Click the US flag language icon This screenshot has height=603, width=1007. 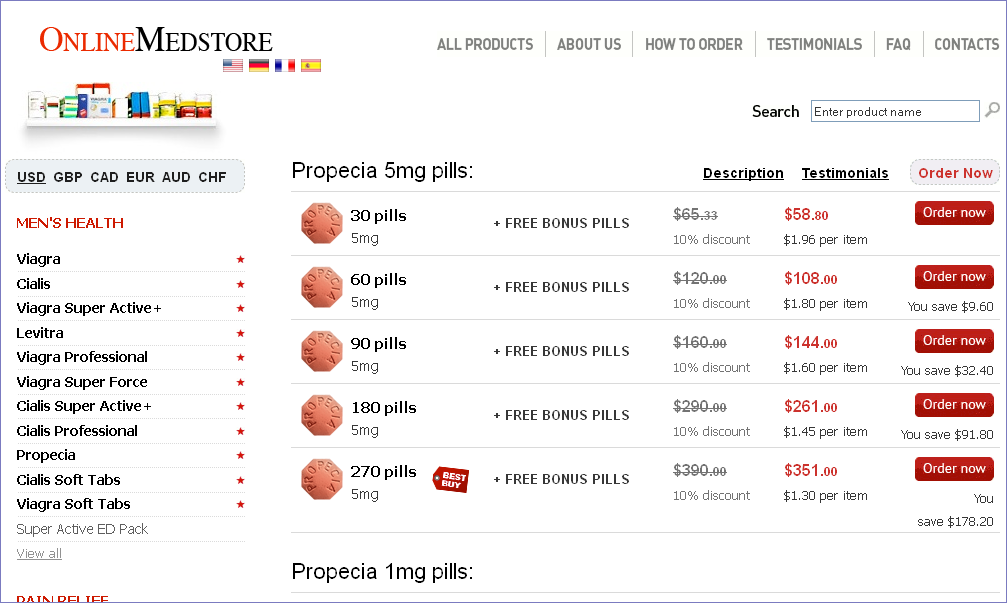(233, 66)
